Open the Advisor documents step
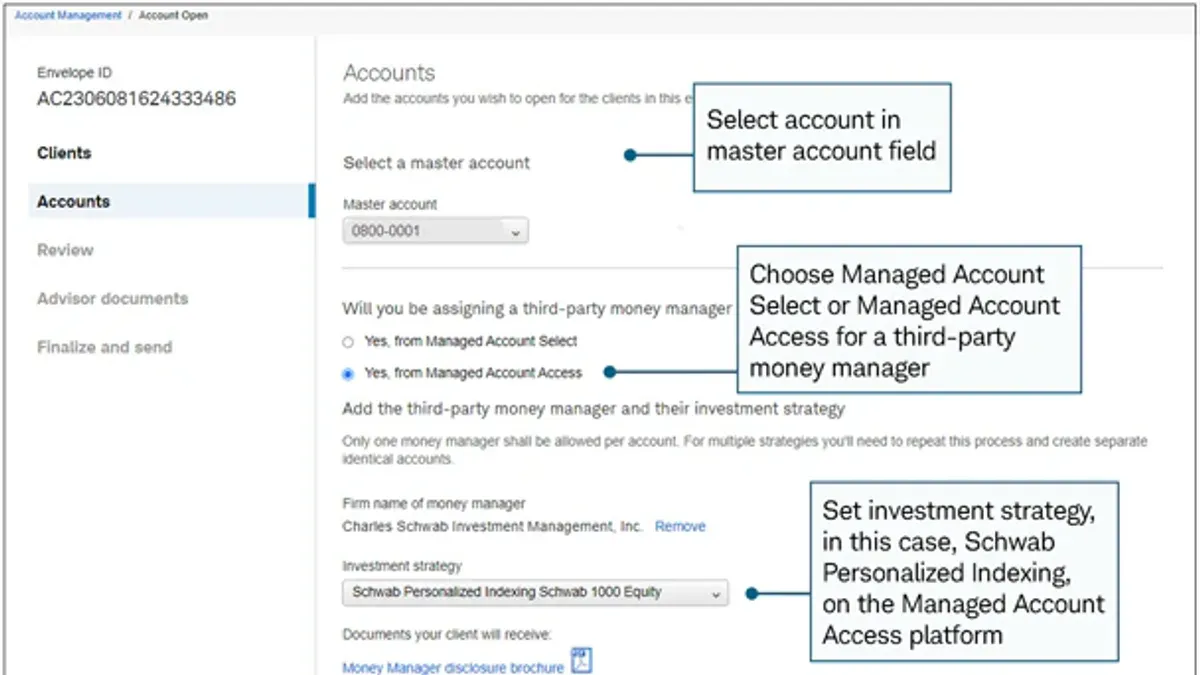1200x675 pixels. click(x=112, y=298)
